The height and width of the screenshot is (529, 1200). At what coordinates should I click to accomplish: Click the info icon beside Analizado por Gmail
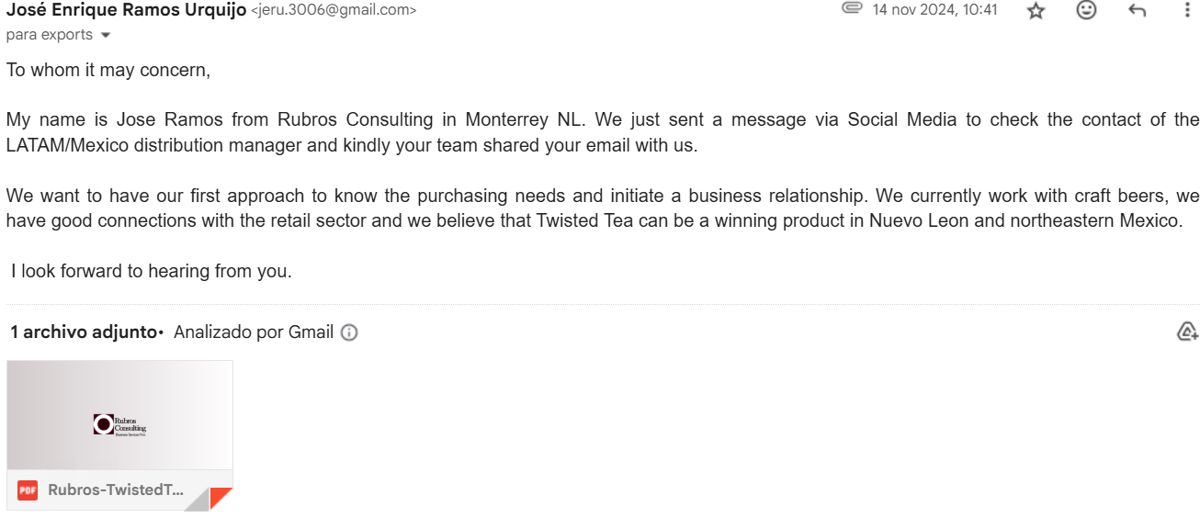349,333
